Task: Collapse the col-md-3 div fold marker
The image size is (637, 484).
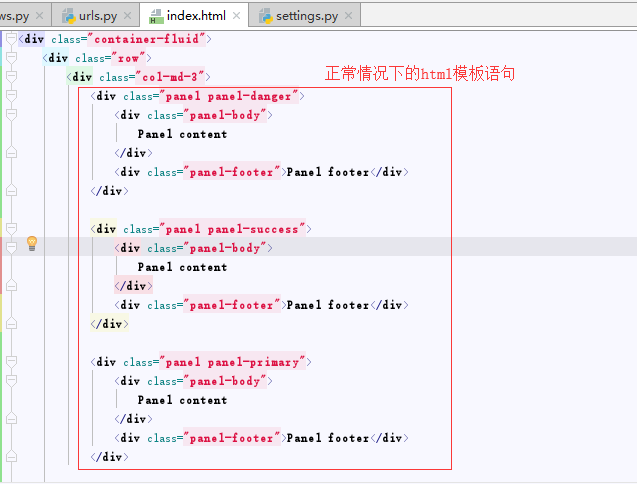Action: (x=11, y=77)
